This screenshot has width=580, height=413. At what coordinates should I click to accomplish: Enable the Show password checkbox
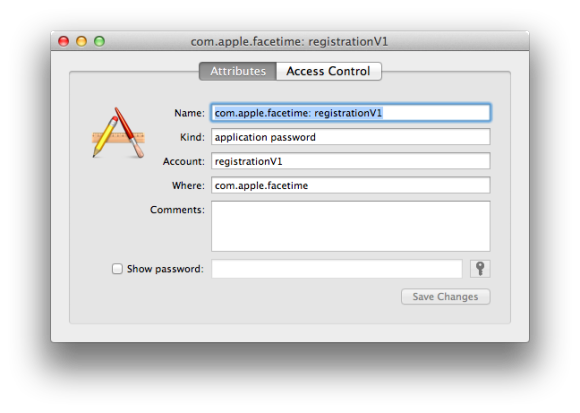117,269
